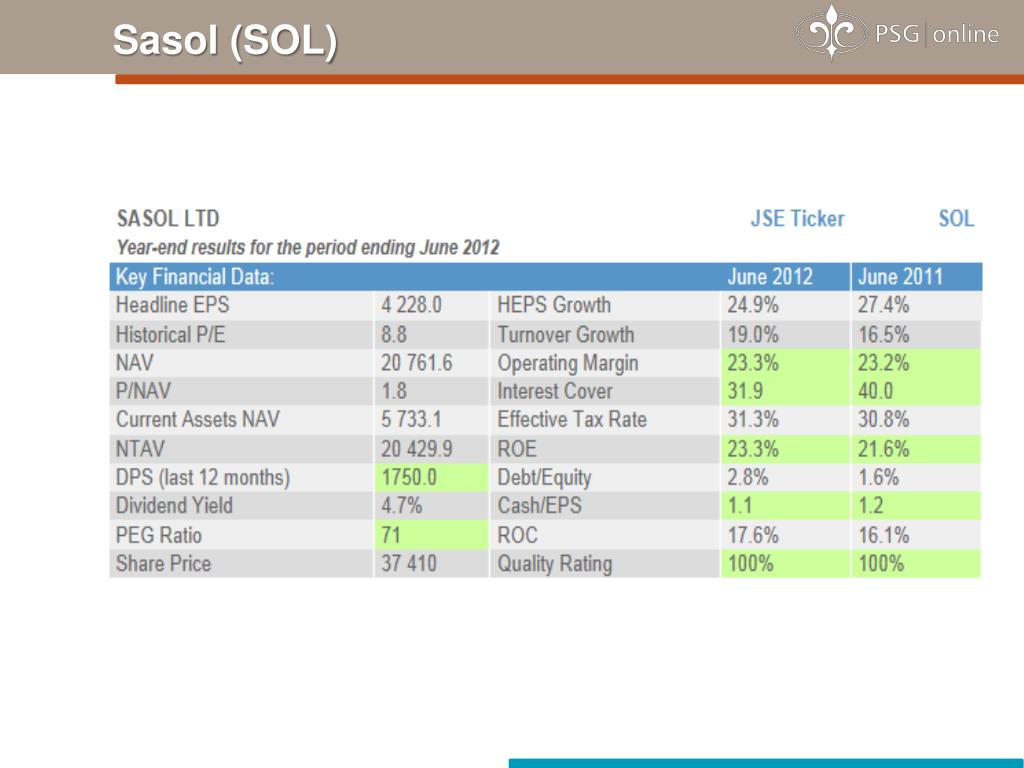Click the 'Share Price' label

coord(163,564)
